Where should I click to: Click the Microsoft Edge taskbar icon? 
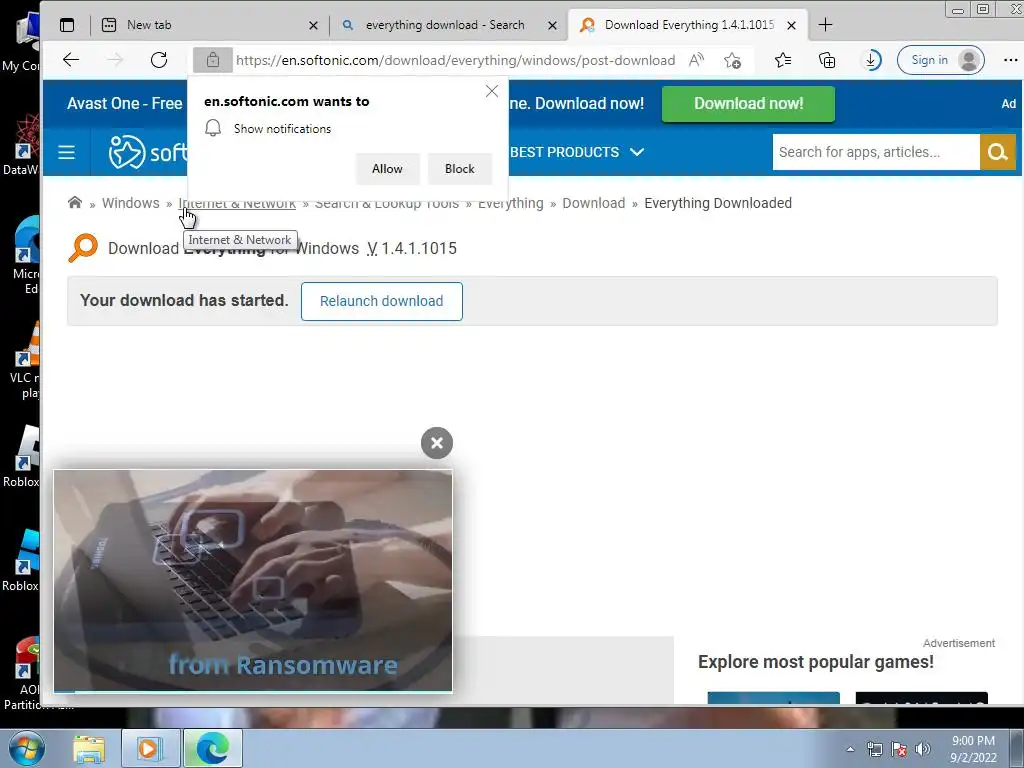click(213, 748)
